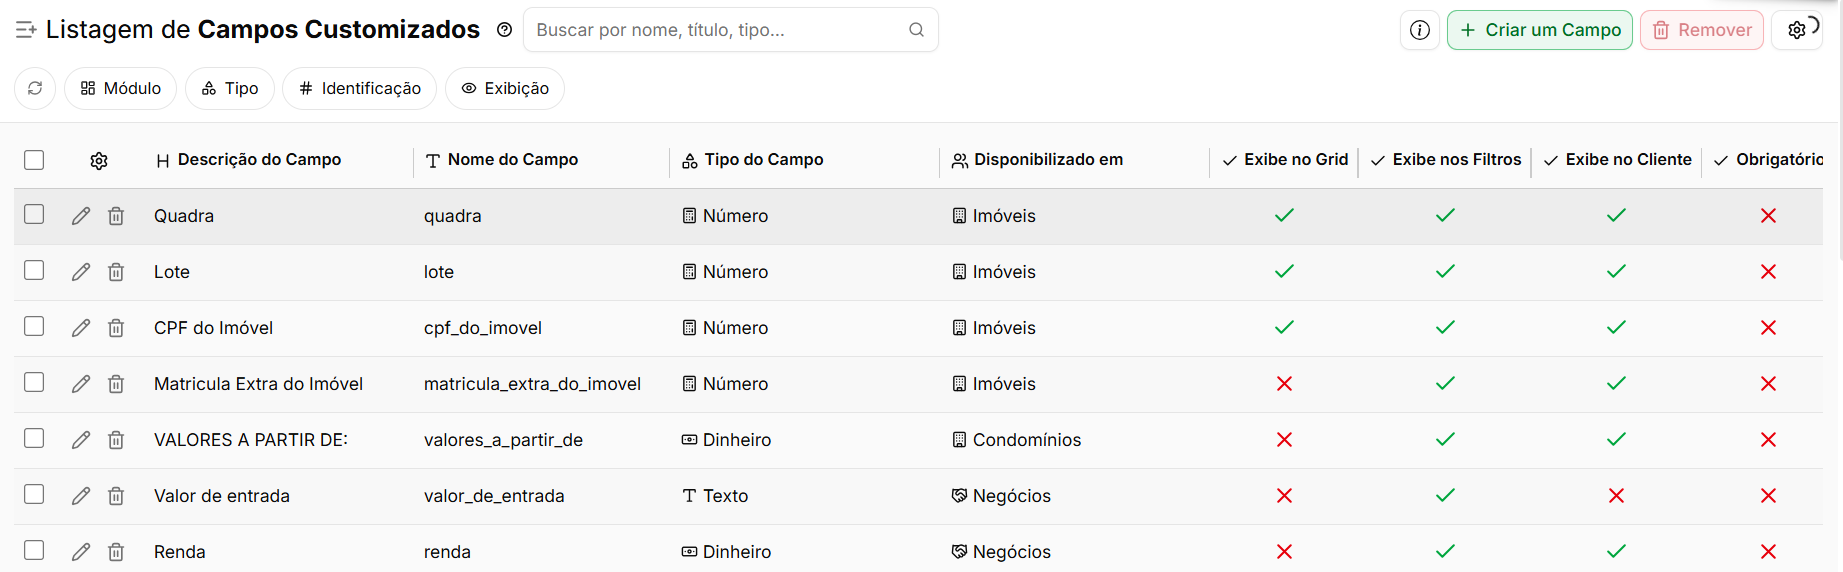1843x572 pixels.
Task: Delete the Renda row trash icon
Action: pyautogui.click(x=116, y=552)
